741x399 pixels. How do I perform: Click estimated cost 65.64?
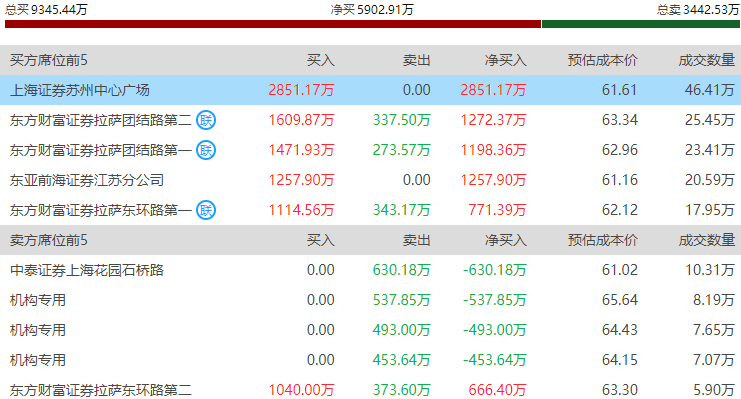pyautogui.click(x=620, y=300)
